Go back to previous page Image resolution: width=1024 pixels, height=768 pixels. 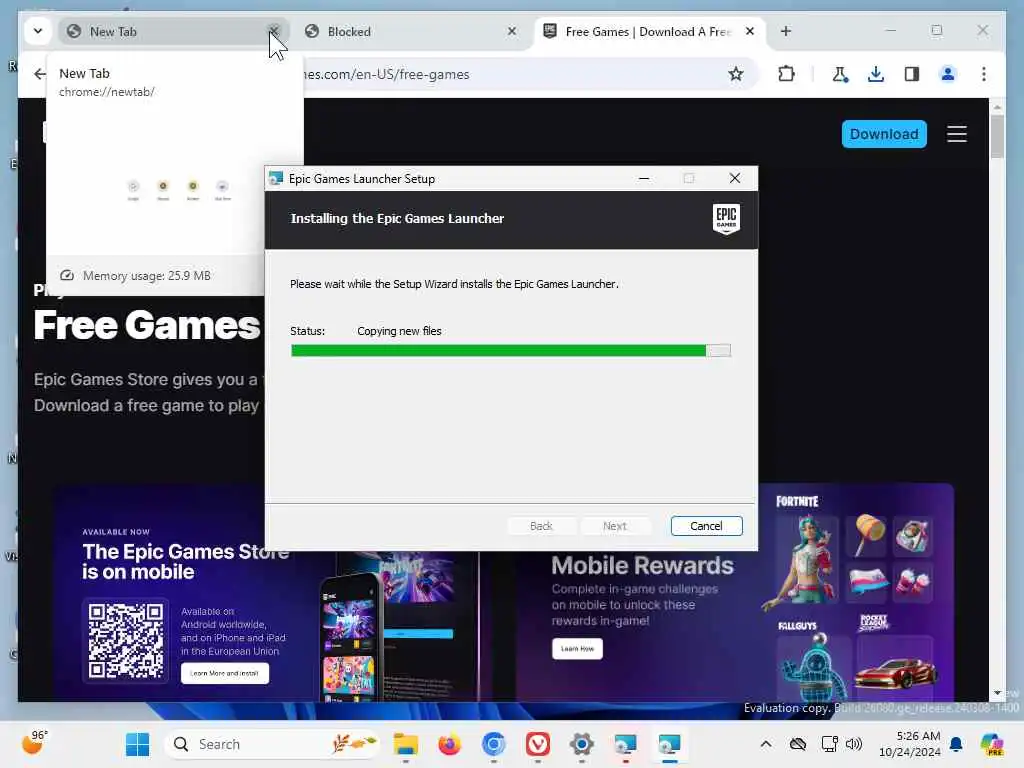(40, 74)
